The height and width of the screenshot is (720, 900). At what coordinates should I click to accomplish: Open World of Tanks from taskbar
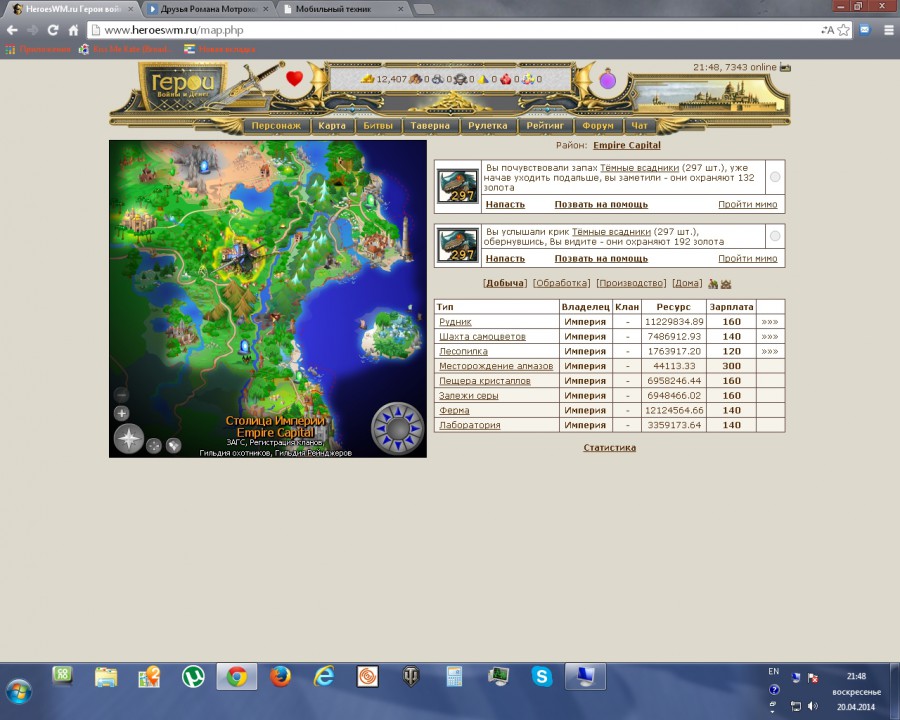tap(411, 677)
